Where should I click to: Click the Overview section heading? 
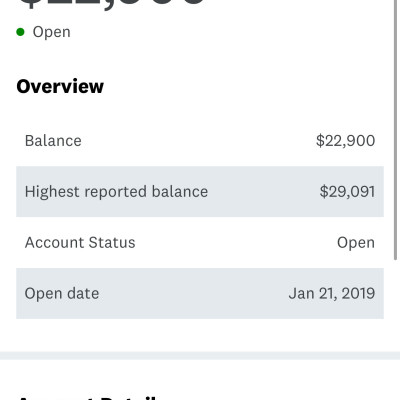(60, 86)
